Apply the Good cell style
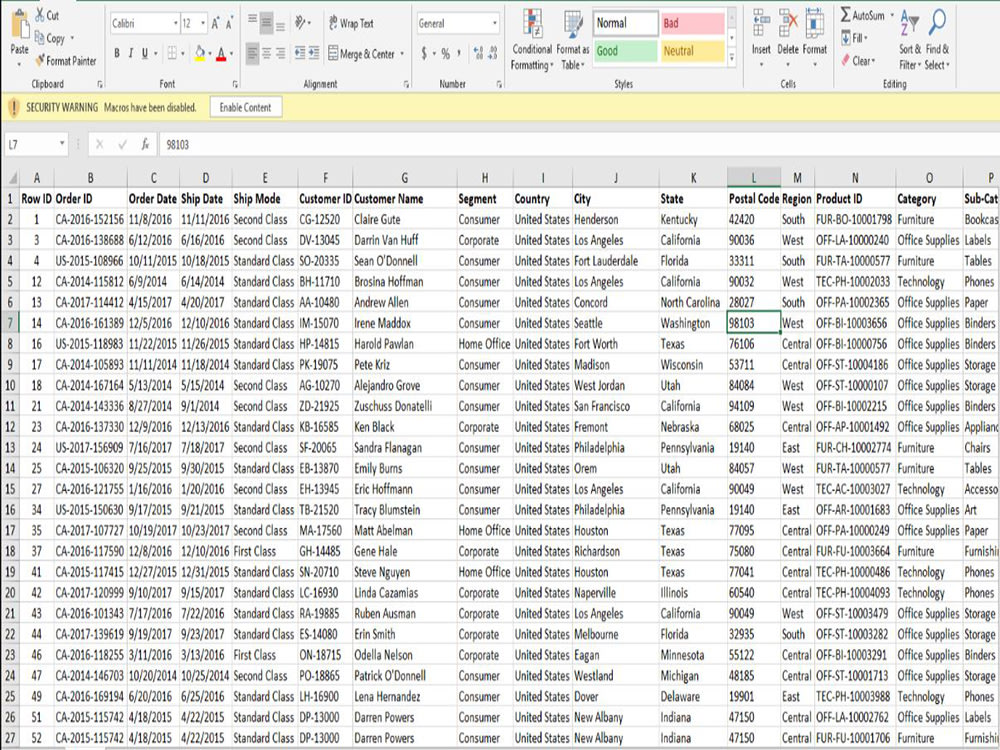 point(626,51)
